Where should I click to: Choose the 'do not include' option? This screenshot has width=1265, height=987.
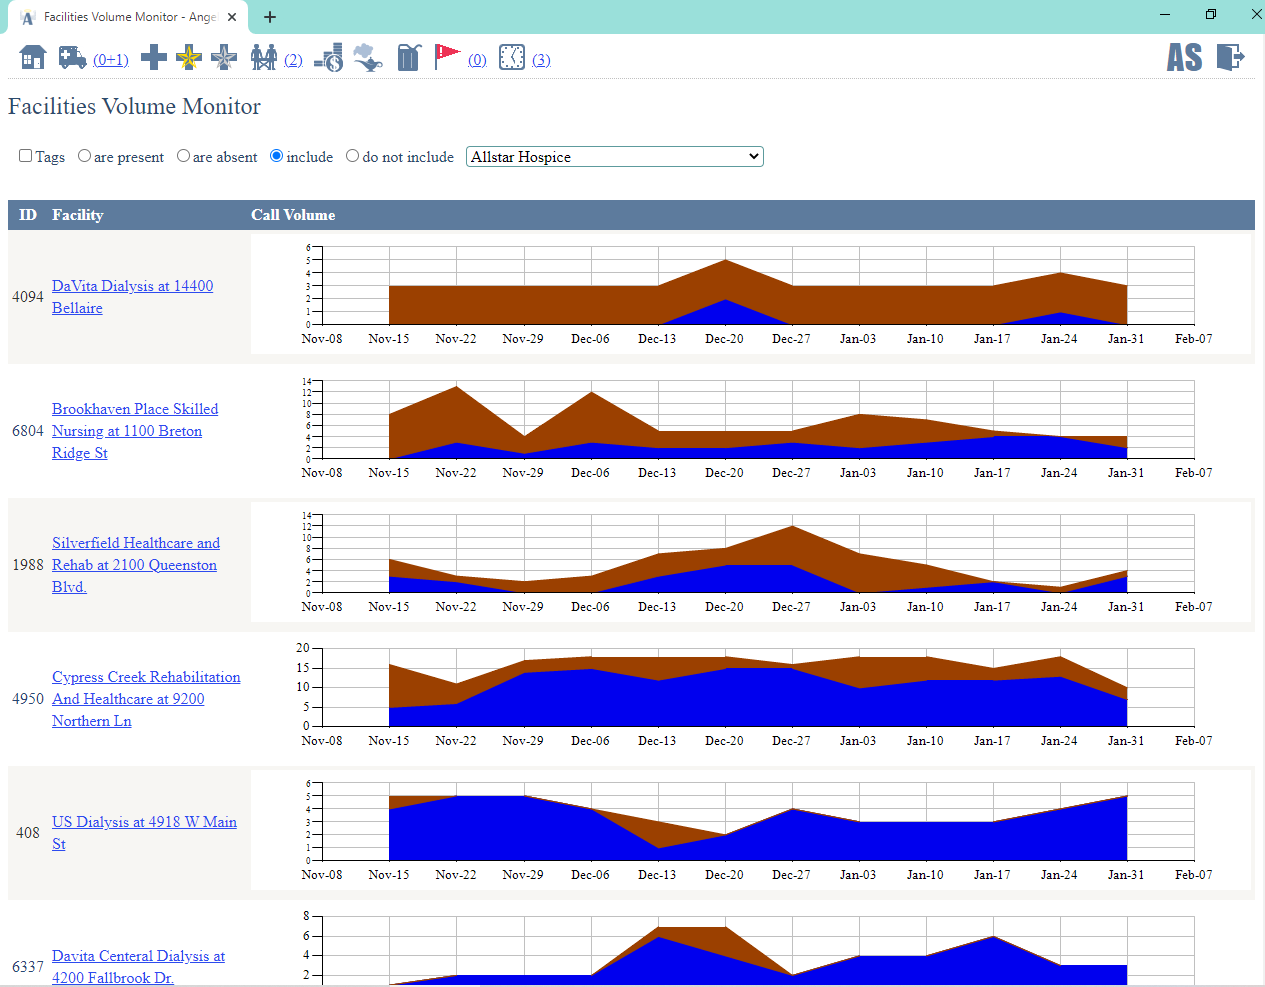352,155
